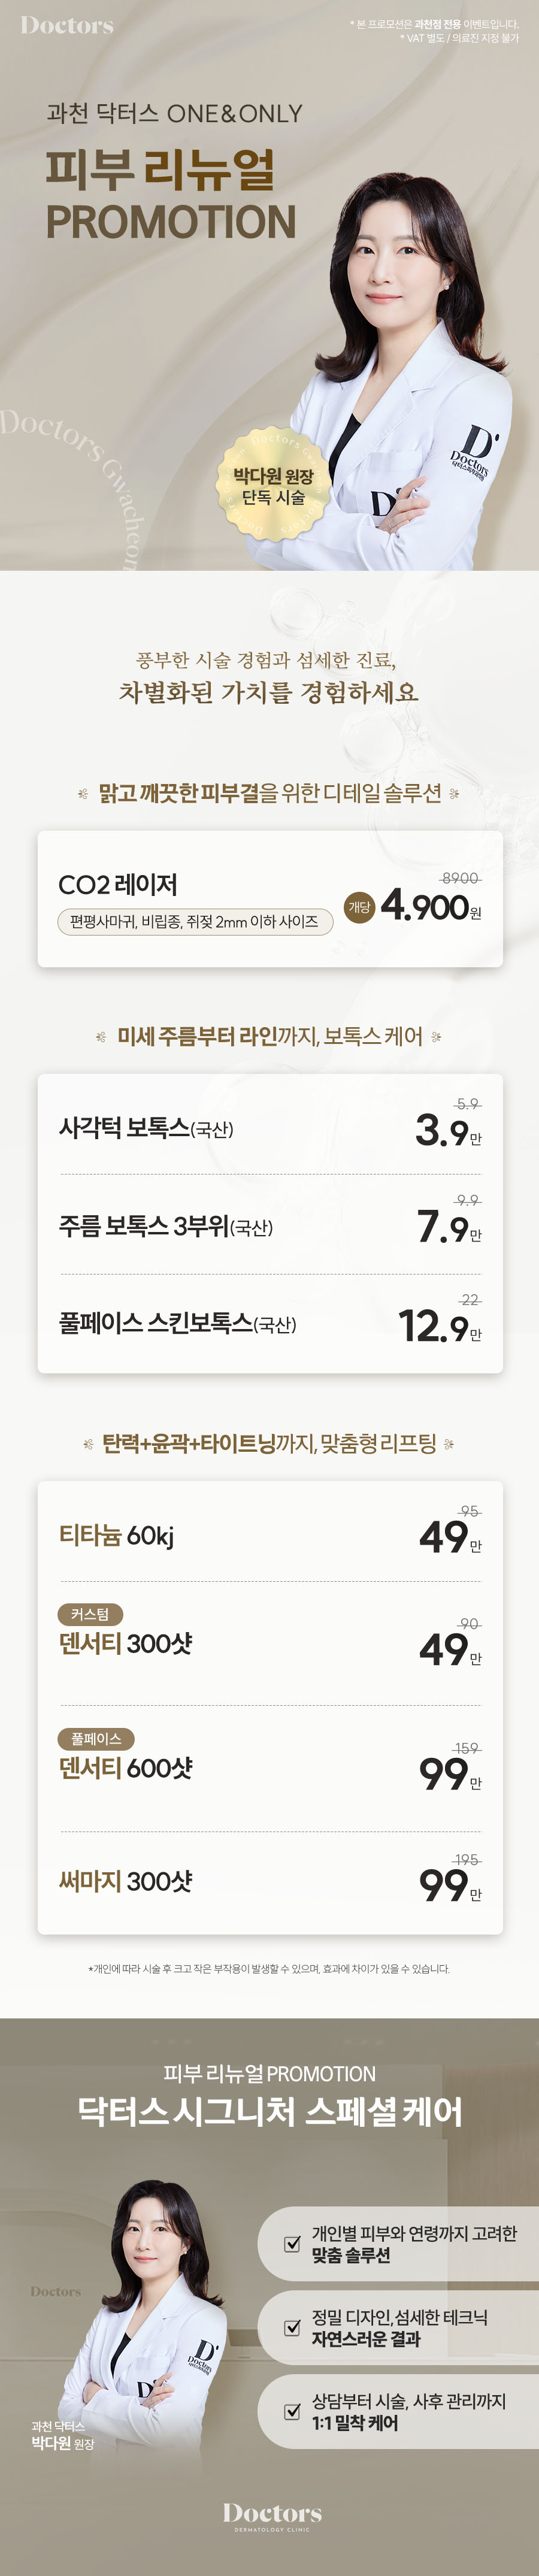The height and width of the screenshot is (2576, 539).
Task: Click the 티타늄 60kj item name
Action: pos(117,1535)
